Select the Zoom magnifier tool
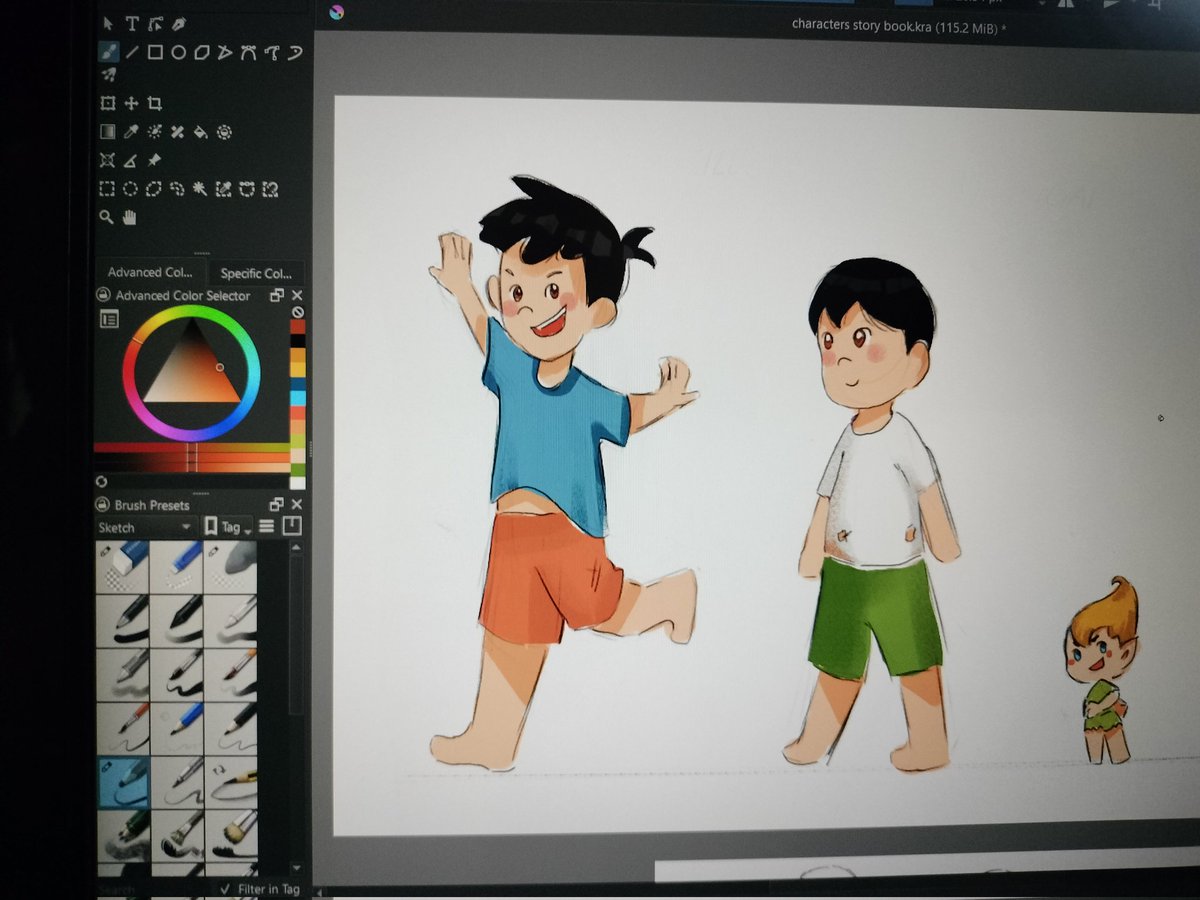This screenshot has height=900, width=1200. coord(107,217)
